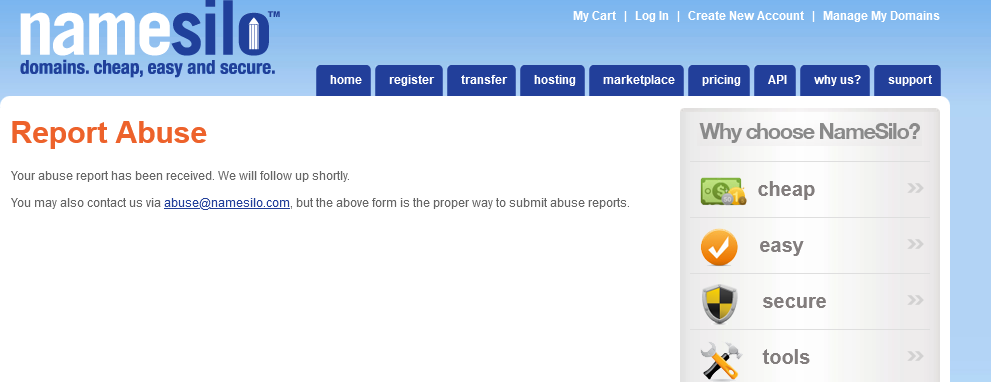Click the Report Abuse heading
Viewport: 991px width, 382px height.
coord(109,133)
